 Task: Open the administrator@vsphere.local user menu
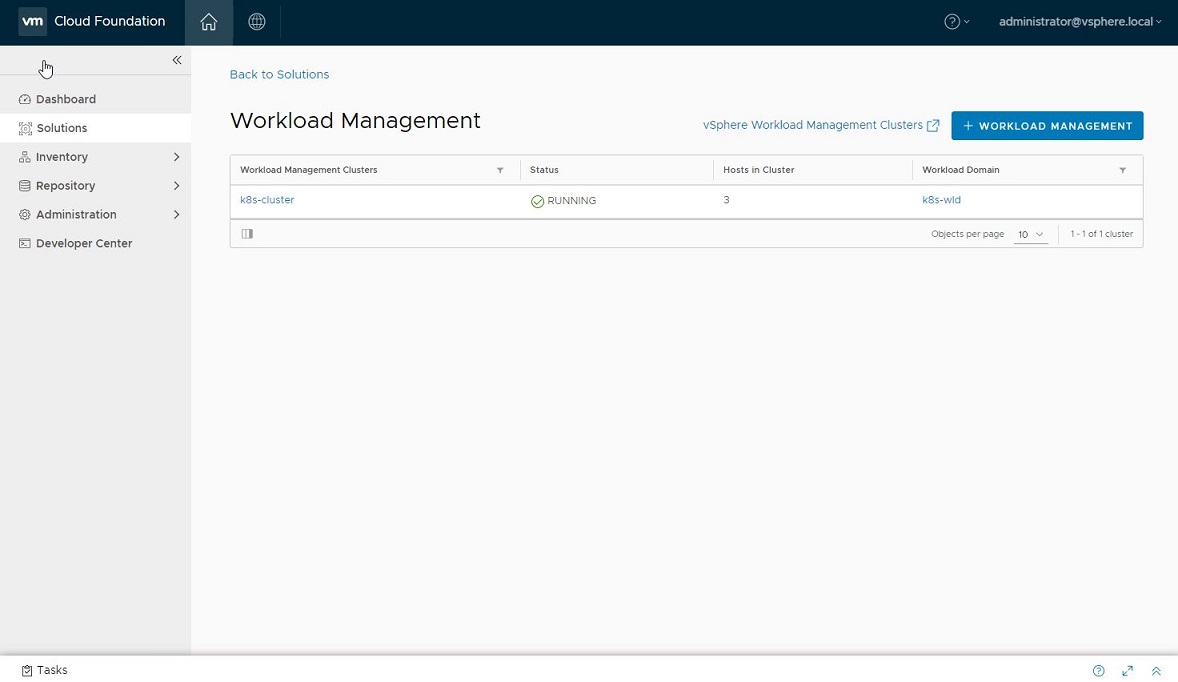pos(1080,22)
